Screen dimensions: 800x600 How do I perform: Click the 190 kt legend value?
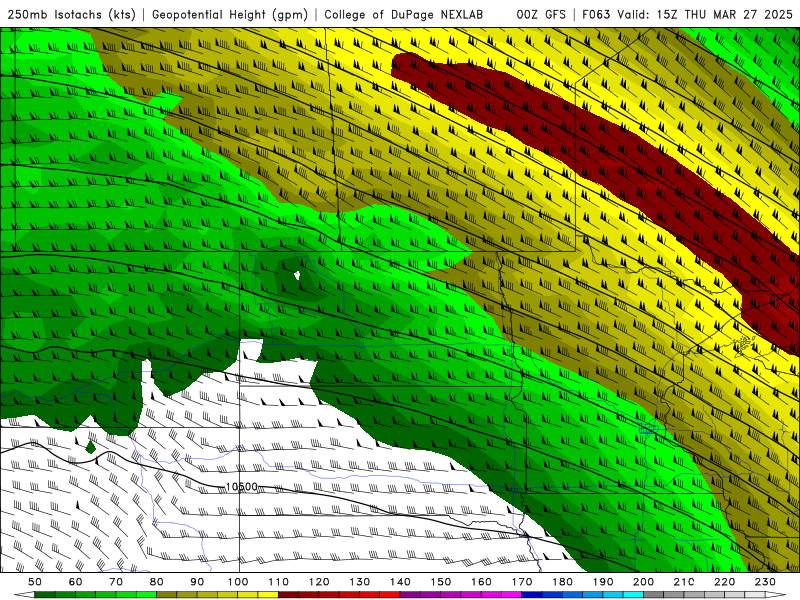(x=603, y=582)
